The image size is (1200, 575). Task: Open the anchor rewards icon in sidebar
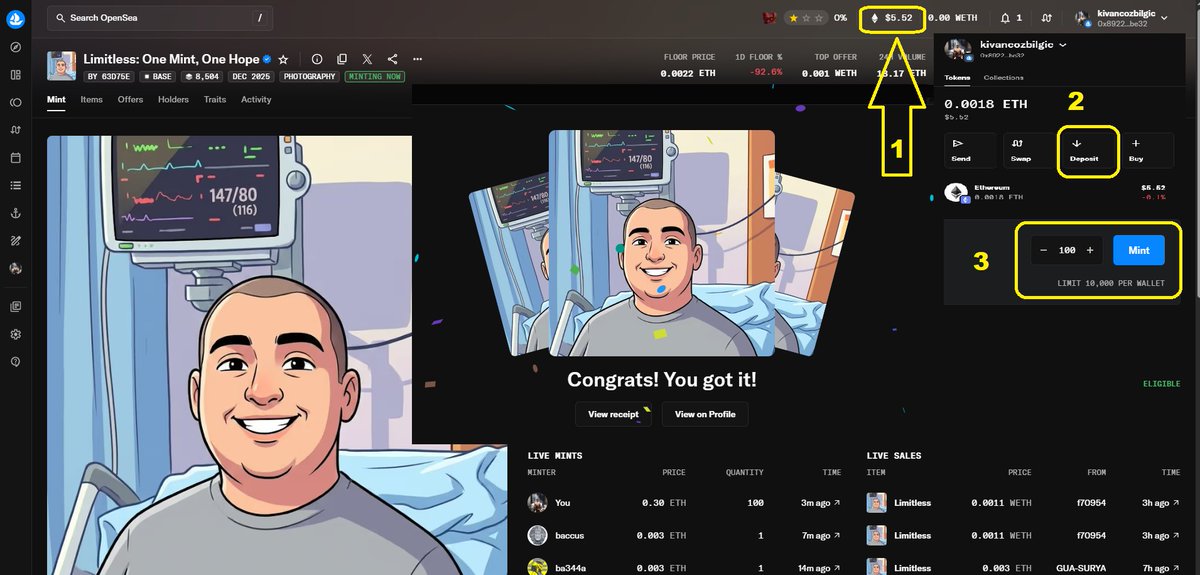(x=16, y=213)
